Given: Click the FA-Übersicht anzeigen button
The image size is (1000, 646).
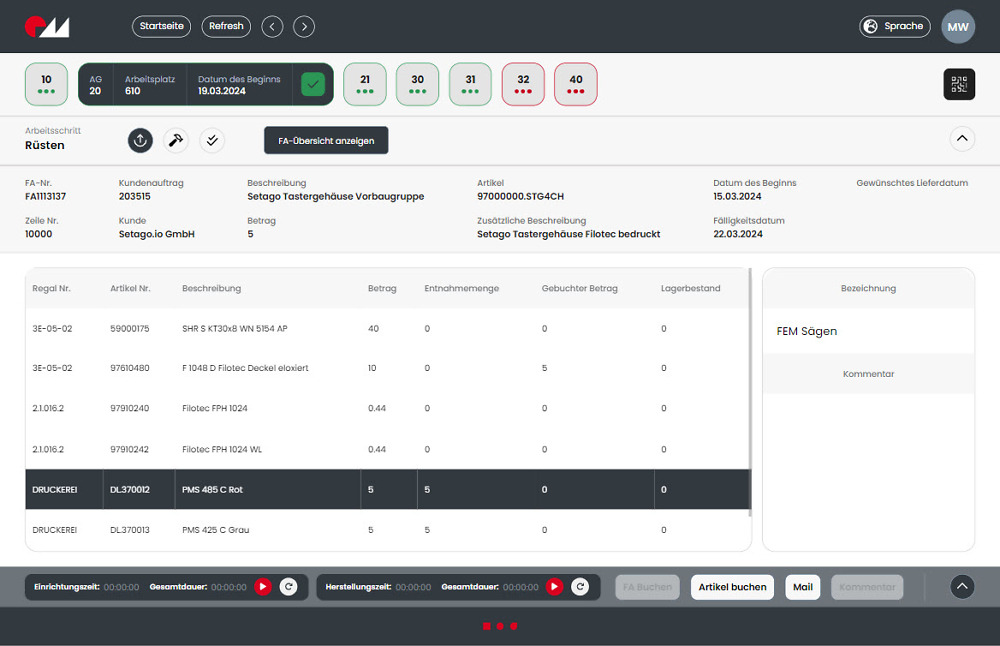Looking at the screenshot, I should click(326, 141).
